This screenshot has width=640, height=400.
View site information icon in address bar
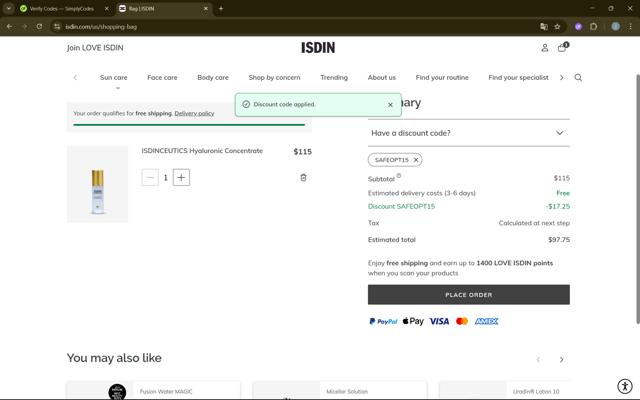[57, 27]
